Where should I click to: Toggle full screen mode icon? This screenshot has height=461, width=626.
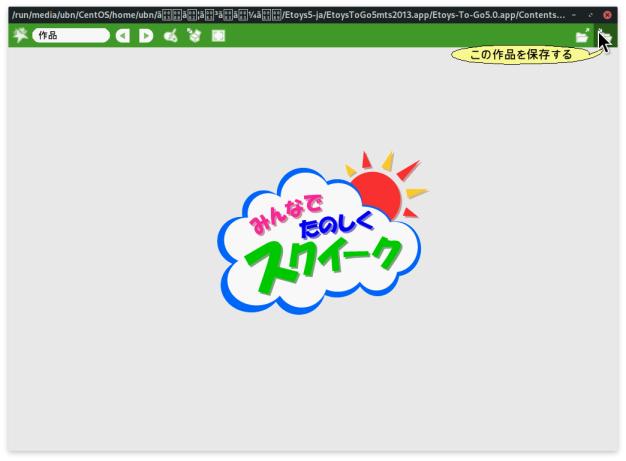(218, 36)
